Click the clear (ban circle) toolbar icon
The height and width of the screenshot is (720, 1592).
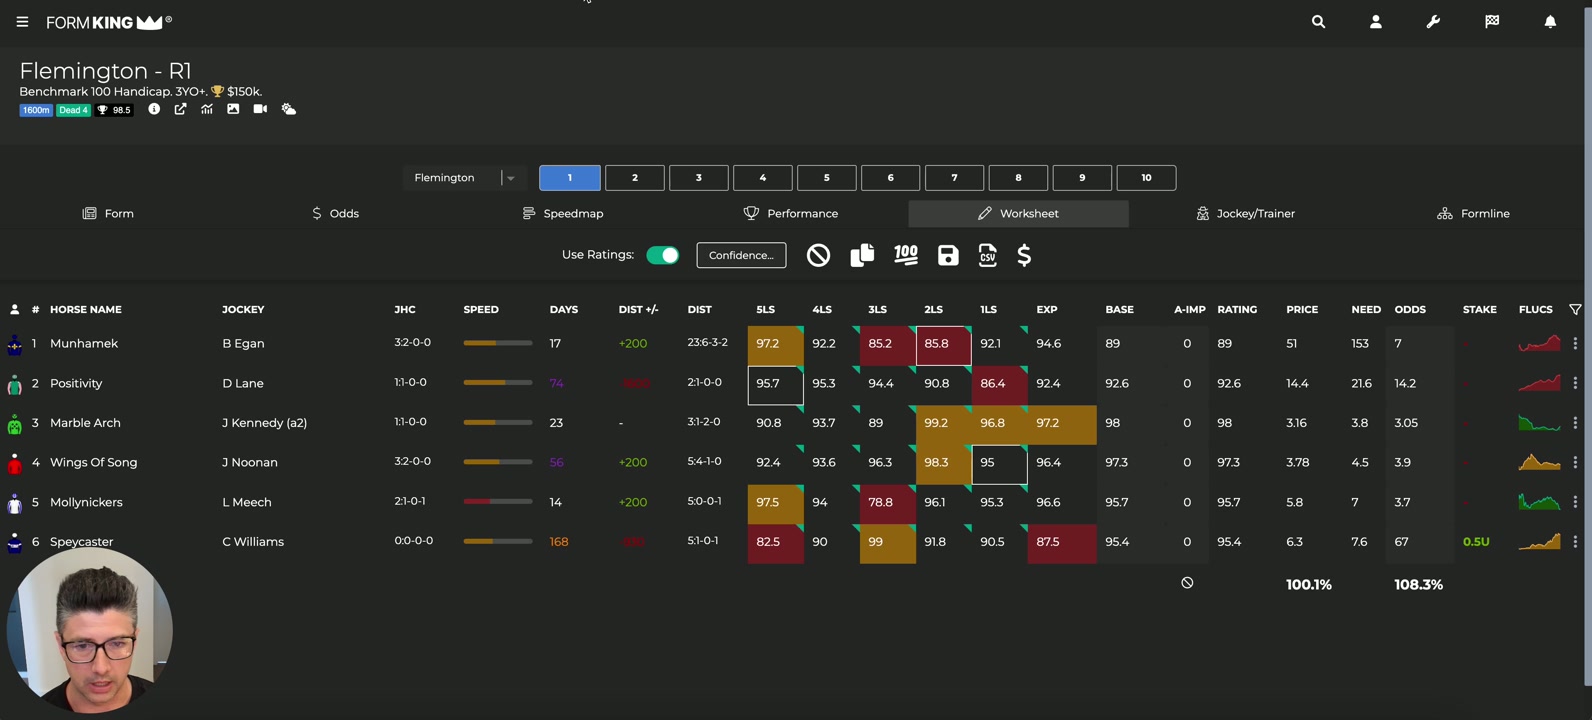pyautogui.click(x=818, y=256)
